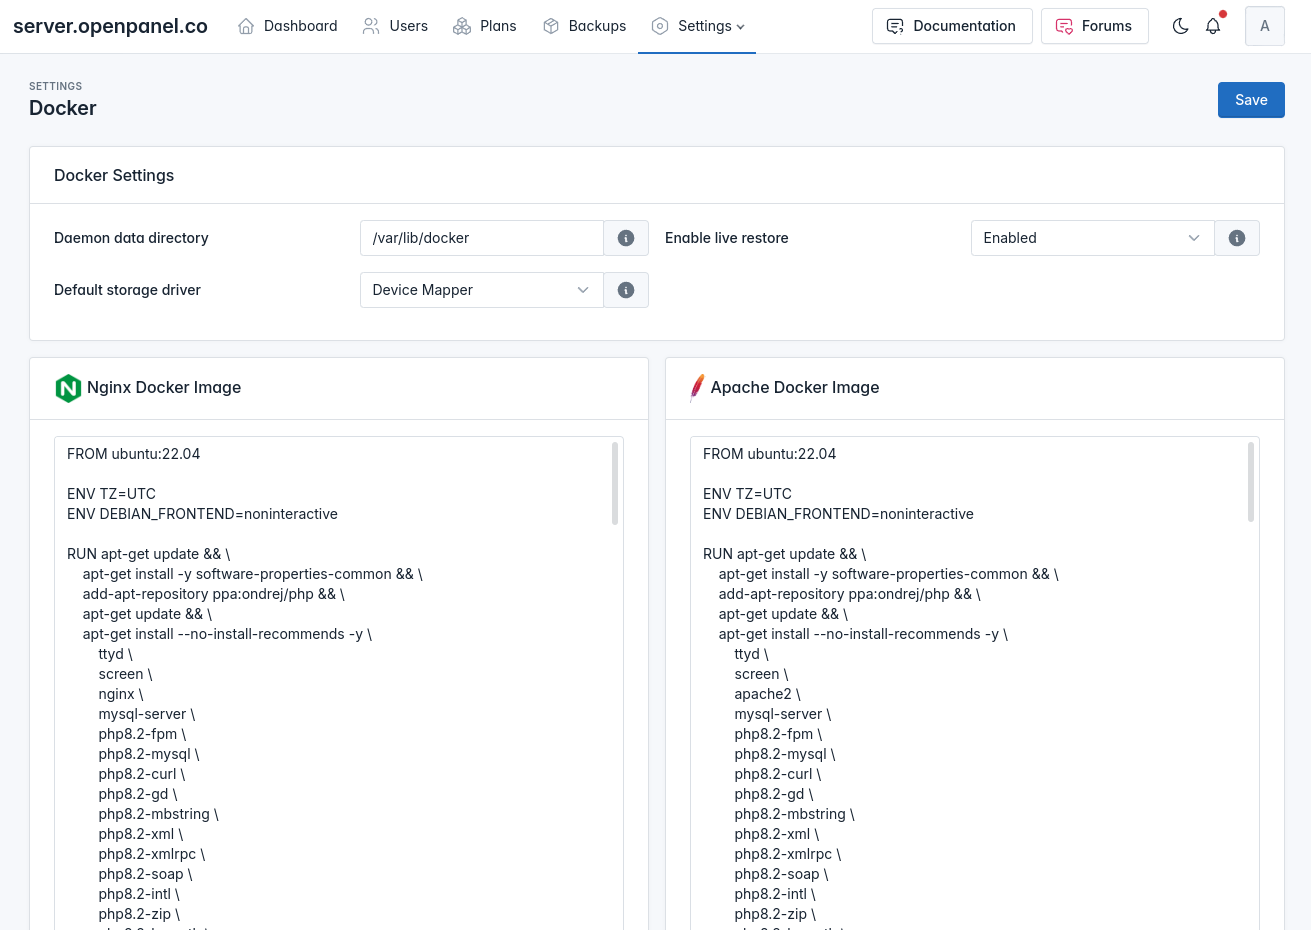The height and width of the screenshot is (930, 1311).
Task: Open the user avatar menu
Action: pyautogui.click(x=1264, y=26)
